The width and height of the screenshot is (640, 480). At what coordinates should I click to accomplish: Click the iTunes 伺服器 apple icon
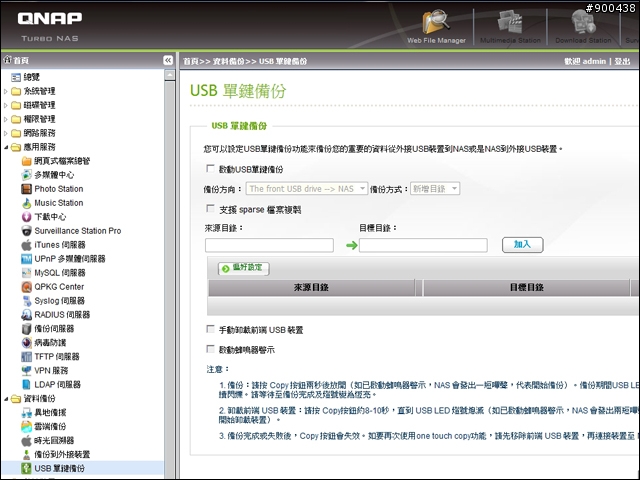[x=27, y=245]
